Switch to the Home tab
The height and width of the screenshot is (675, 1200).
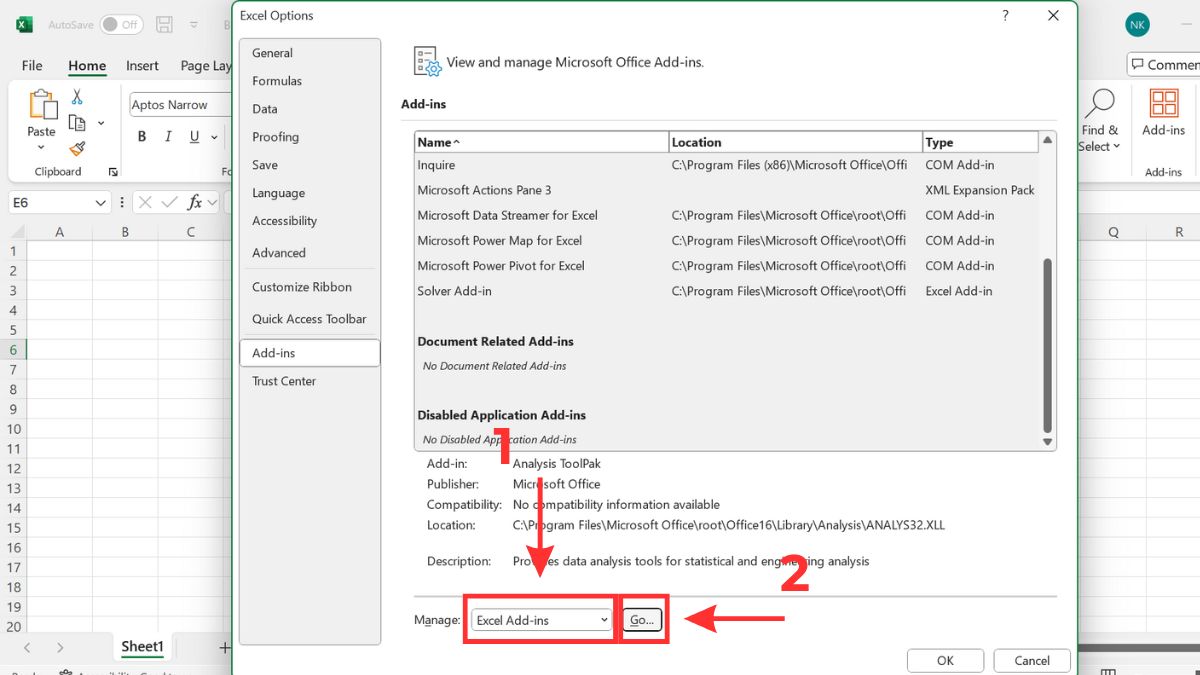click(87, 65)
